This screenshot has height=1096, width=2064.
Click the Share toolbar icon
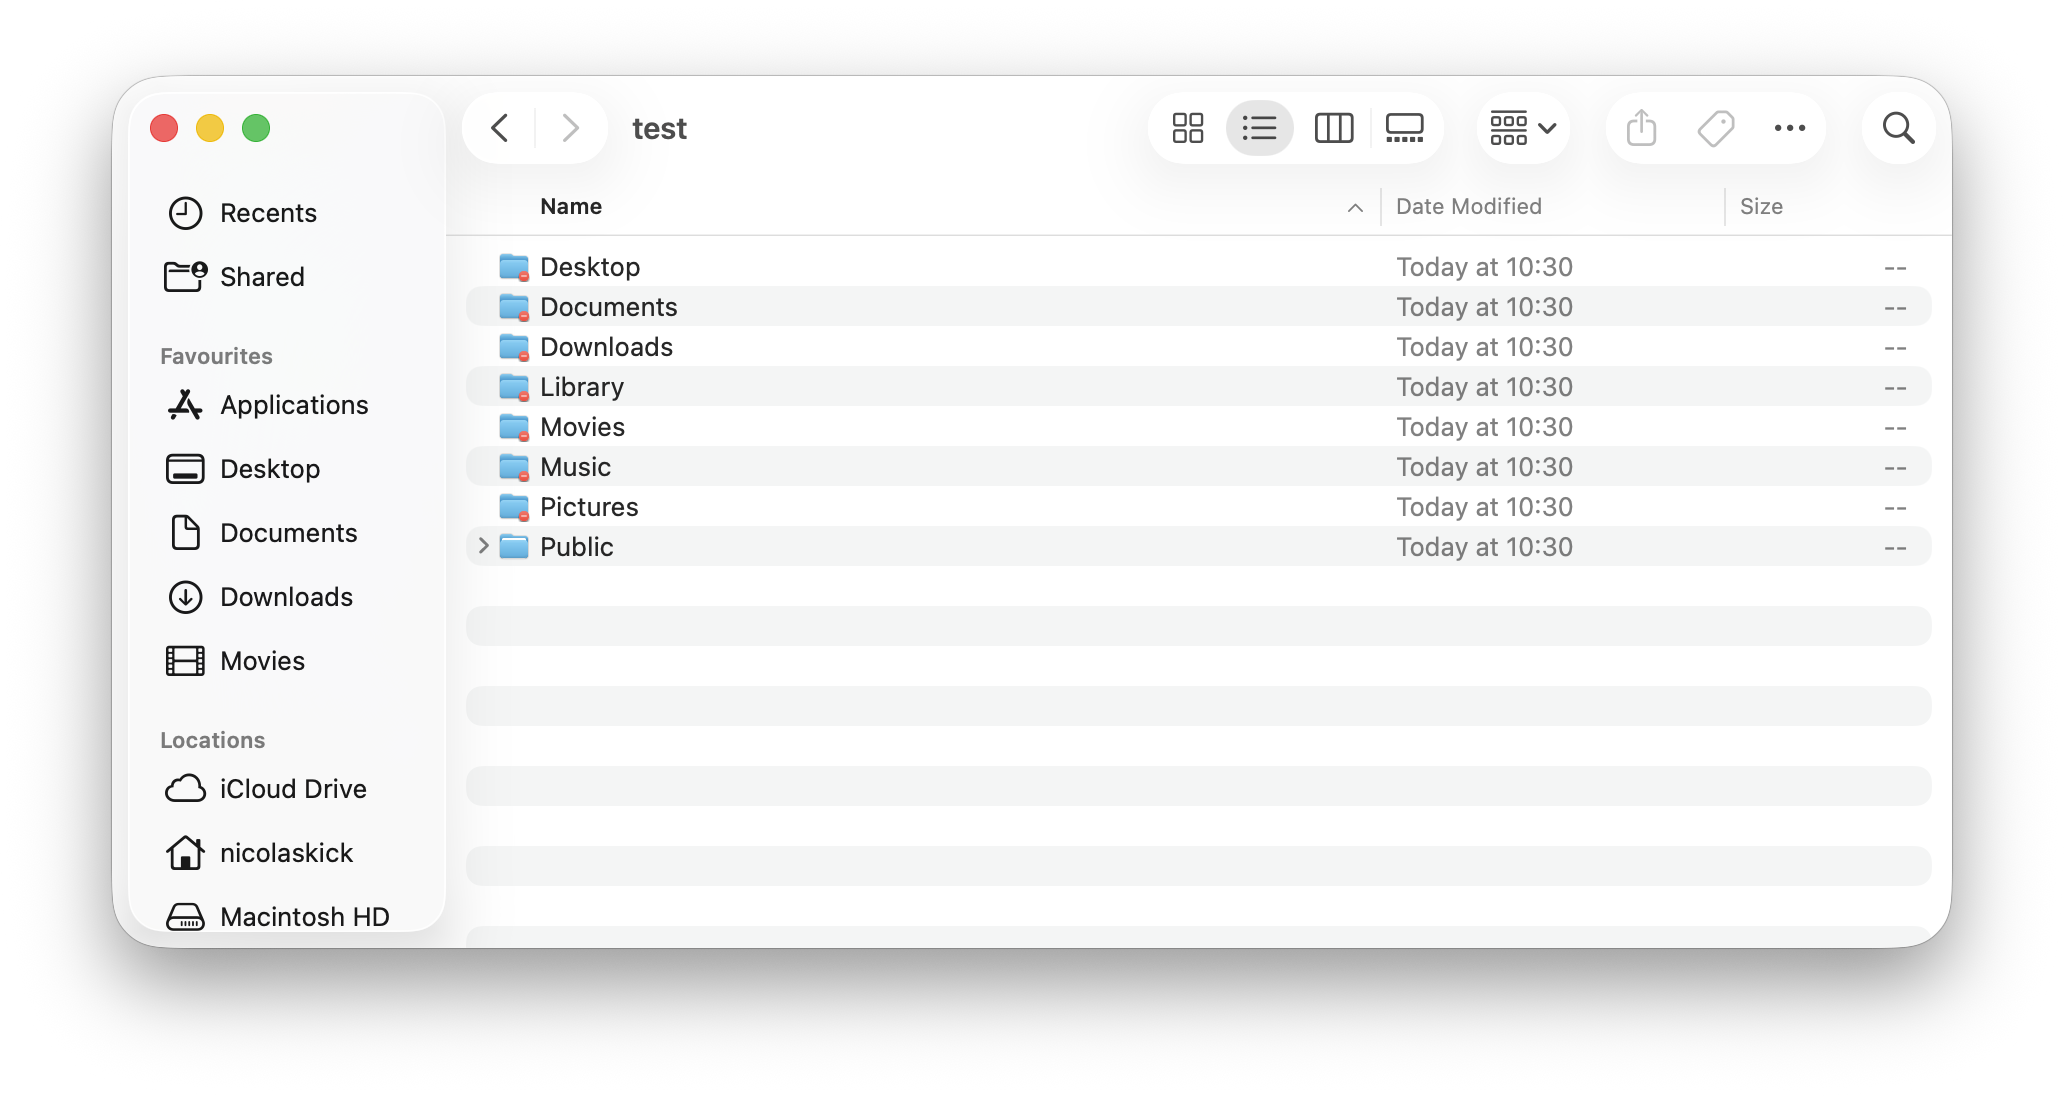(x=1641, y=128)
